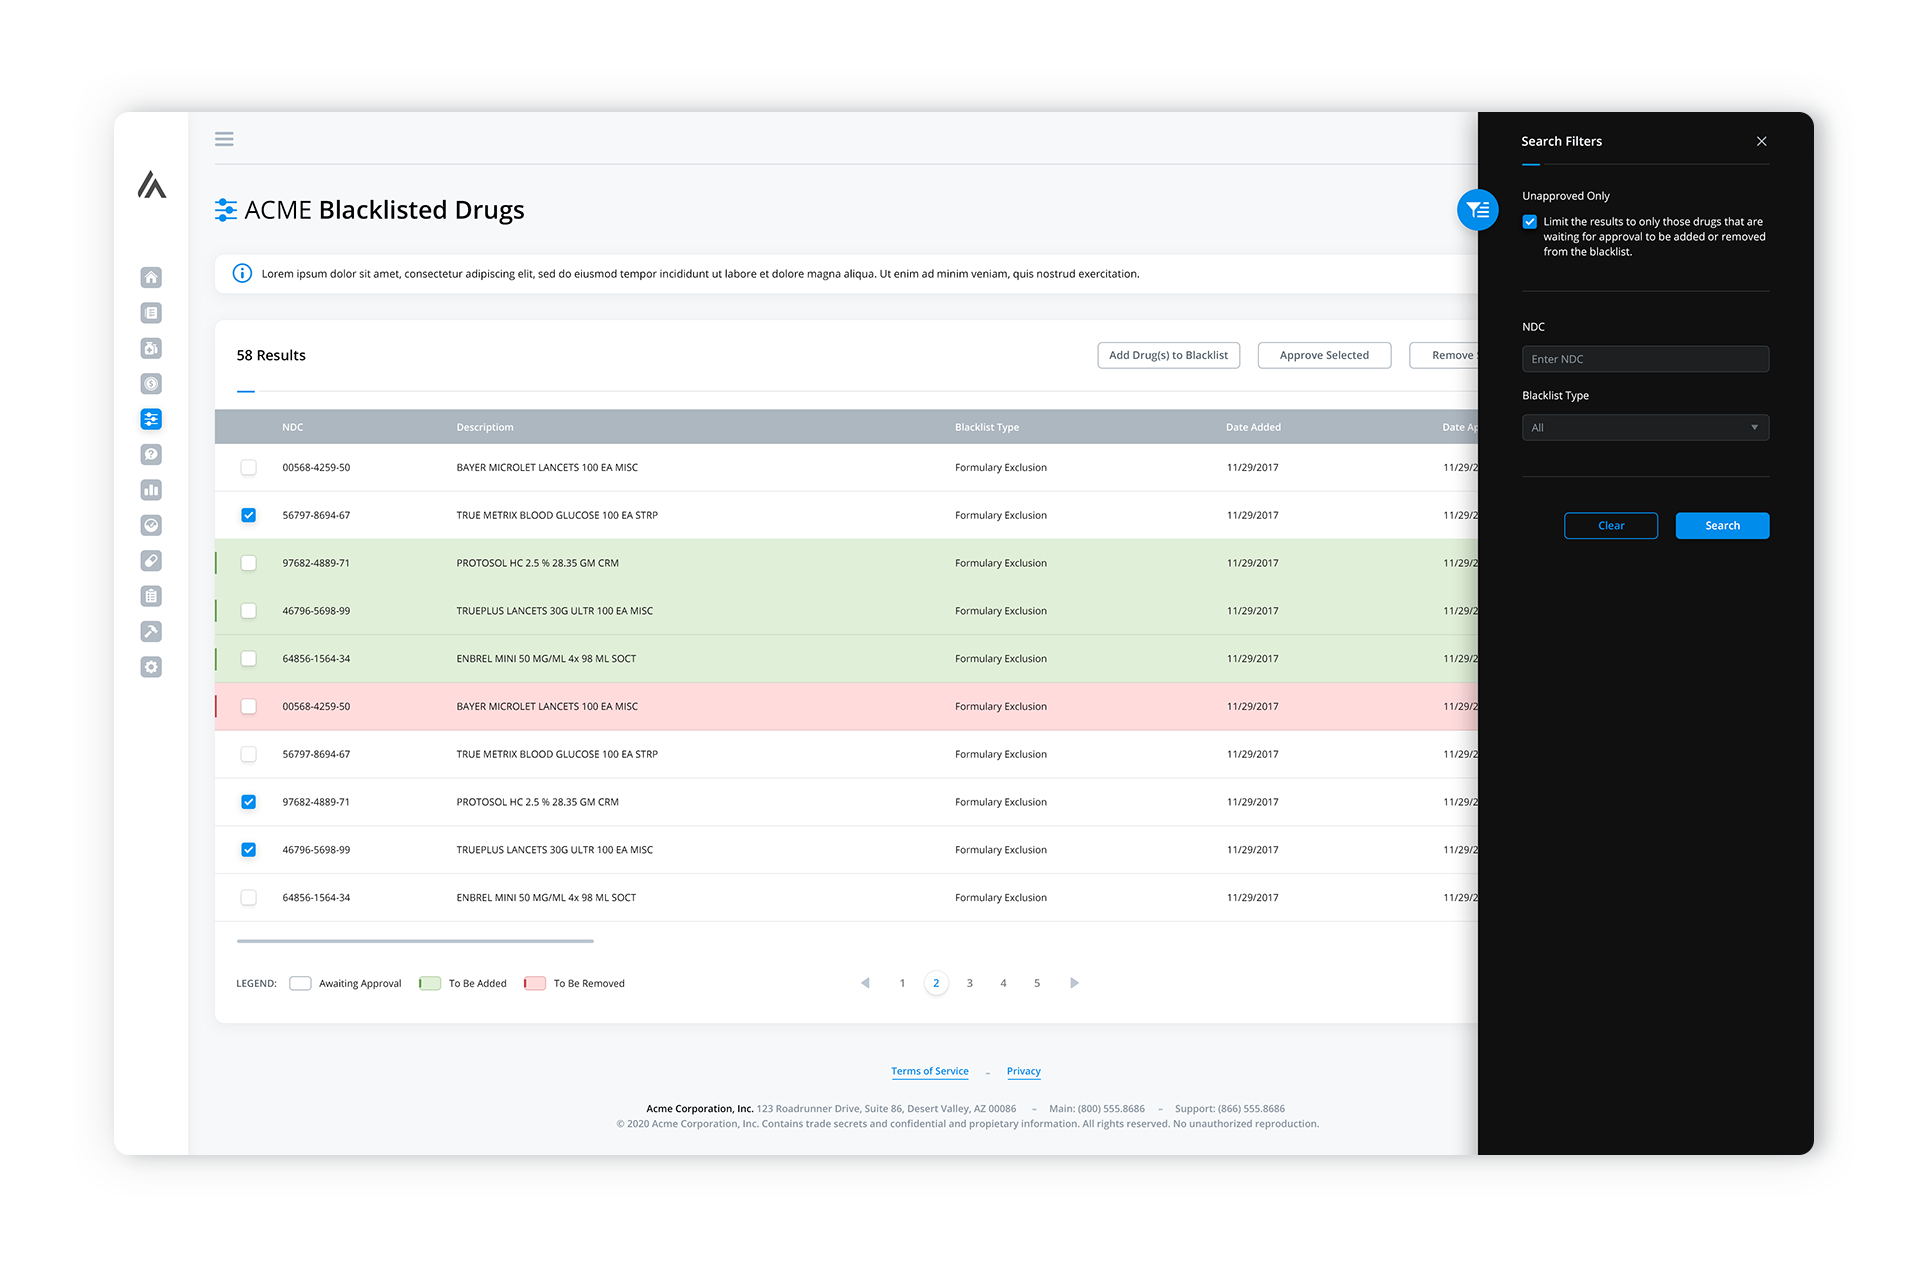Uncheck the Unapproved Only filter checkbox
The width and height of the screenshot is (1920, 1264).
pyautogui.click(x=1530, y=221)
